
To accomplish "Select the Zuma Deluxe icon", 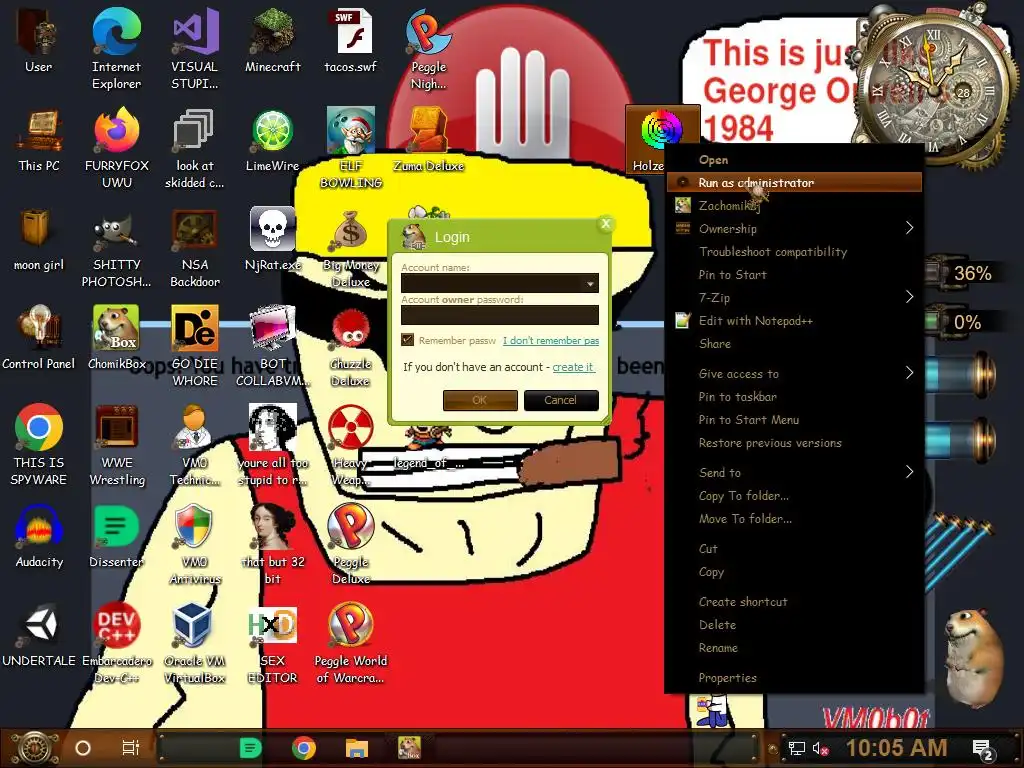I will click(428, 139).
